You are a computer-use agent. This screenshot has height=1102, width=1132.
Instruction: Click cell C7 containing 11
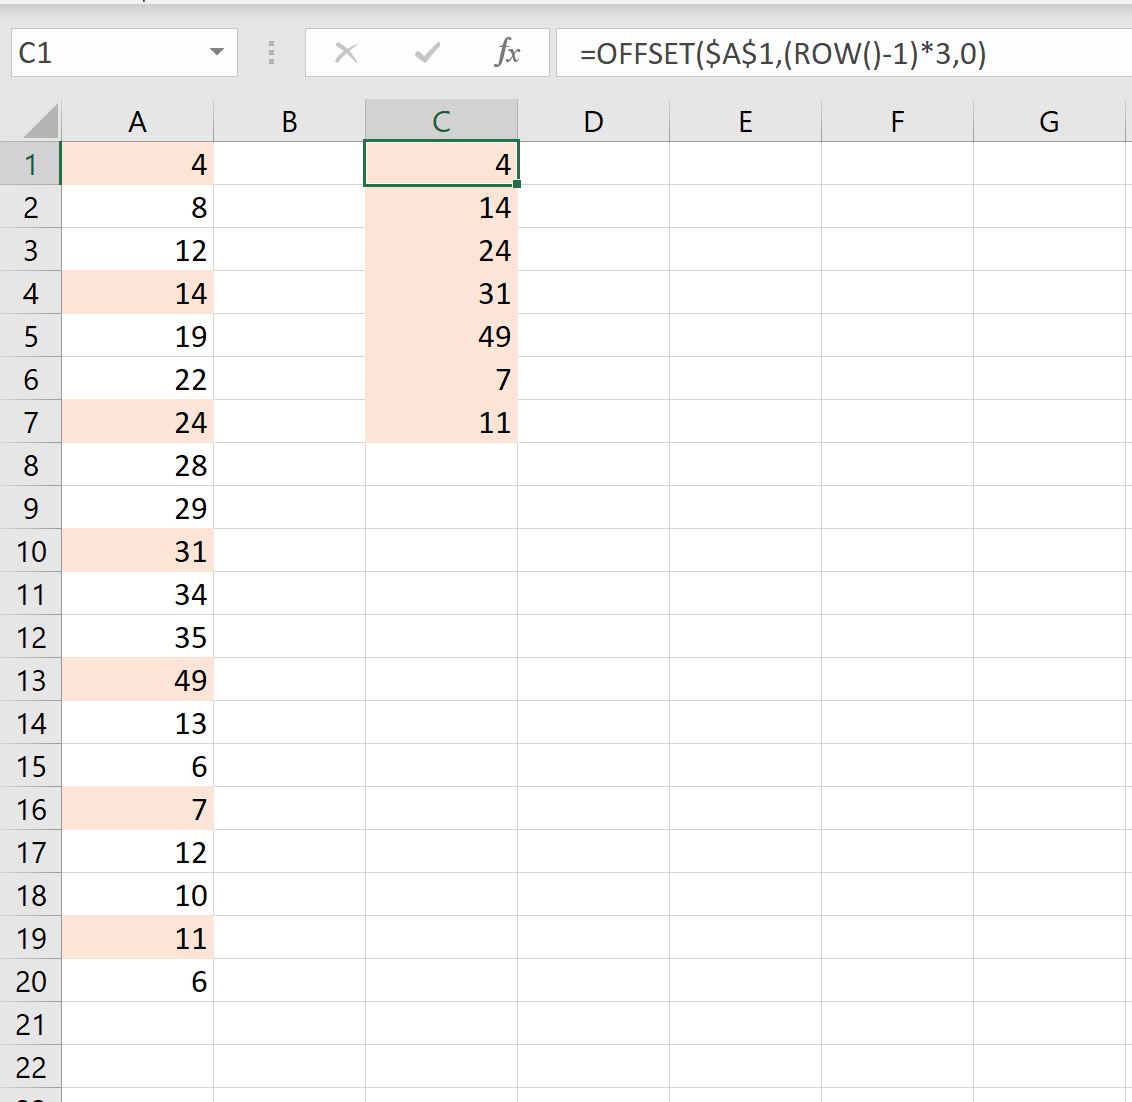(x=441, y=422)
